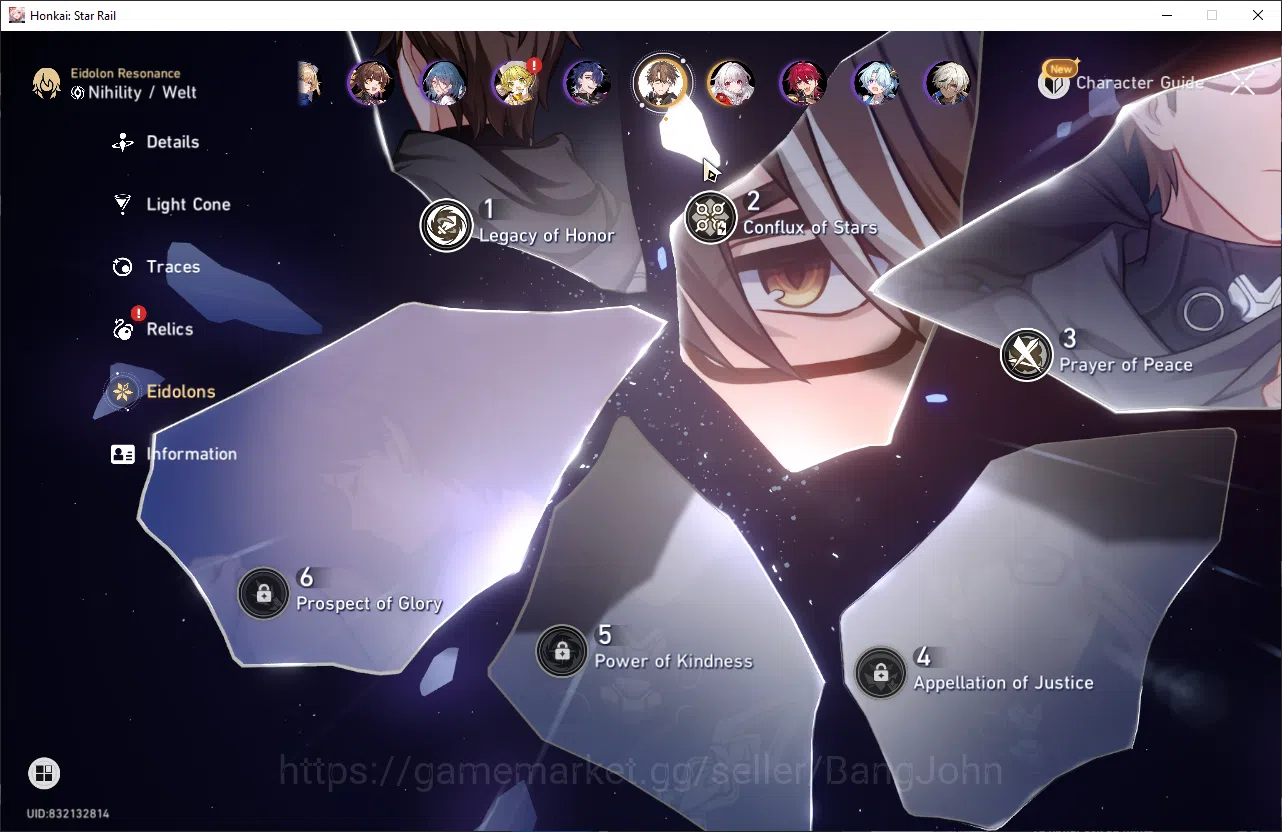This screenshot has width=1282, height=832.
Task: Select the dark blue-haired character avatar
Action: 587,83
